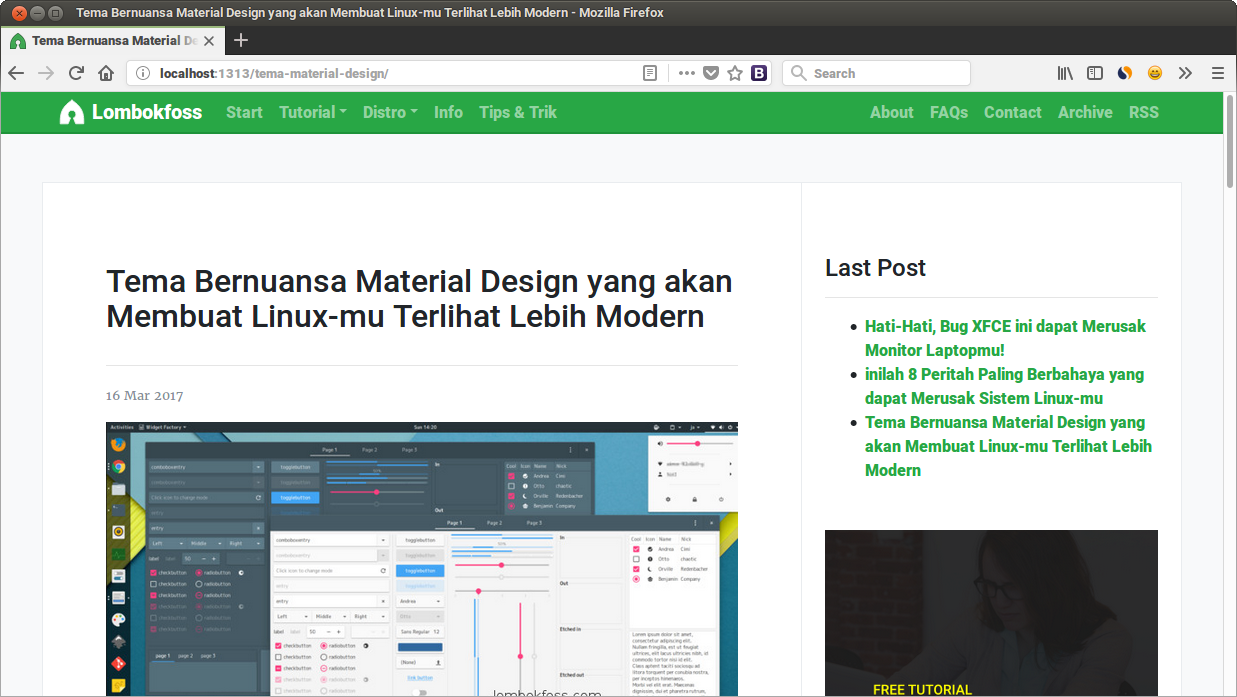Open the Distro dropdown menu
This screenshot has height=697, width=1237.
(x=389, y=112)
